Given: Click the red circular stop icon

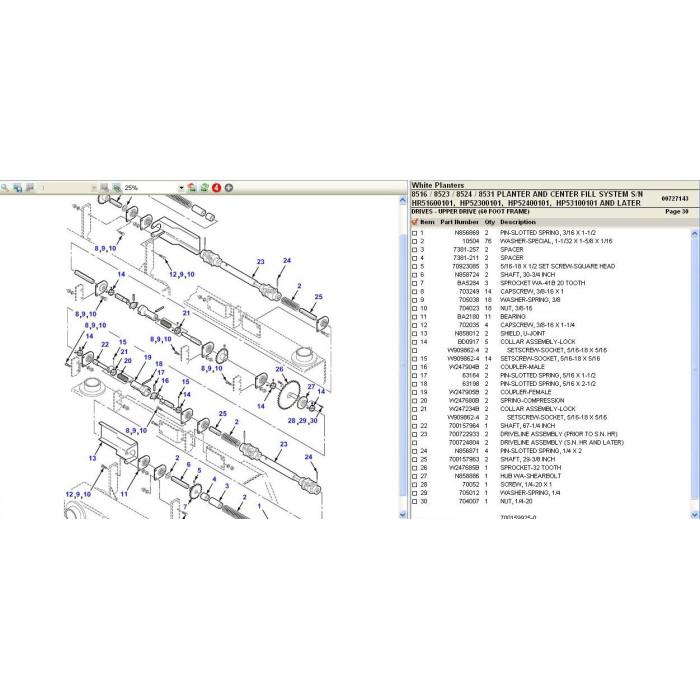Looking at the screenshot, I should click(217, 188).
